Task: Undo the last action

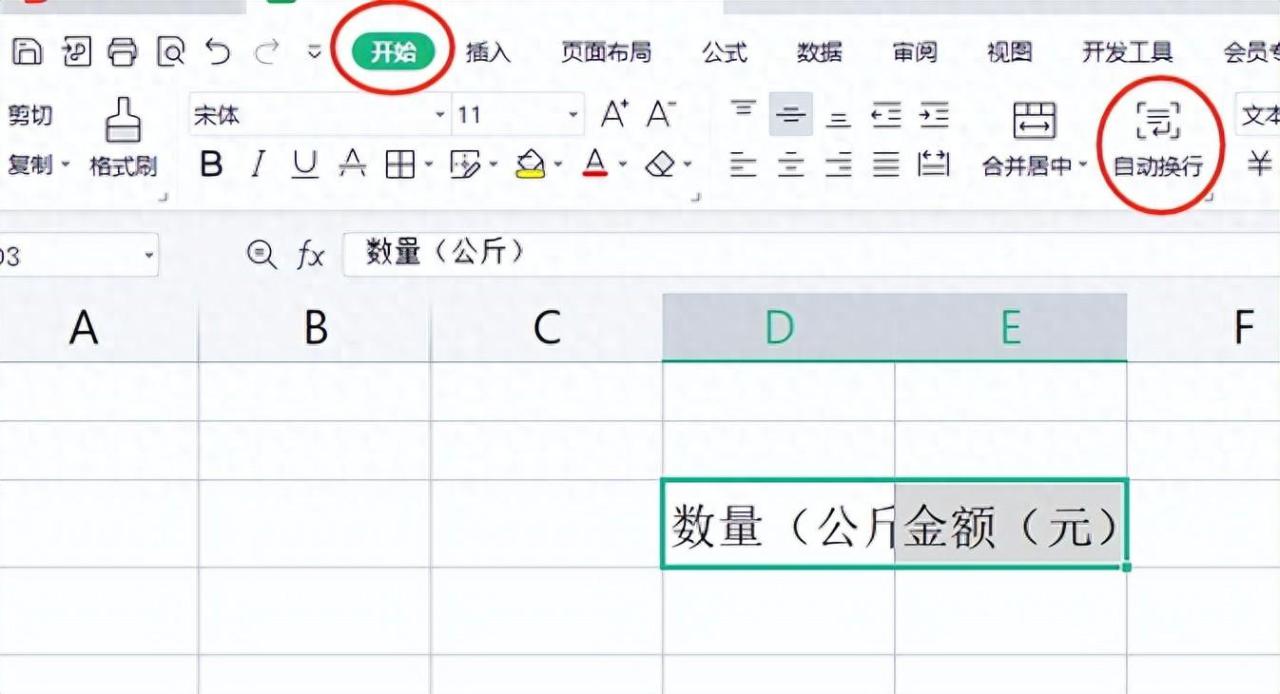Action: (x=217, y=51)
